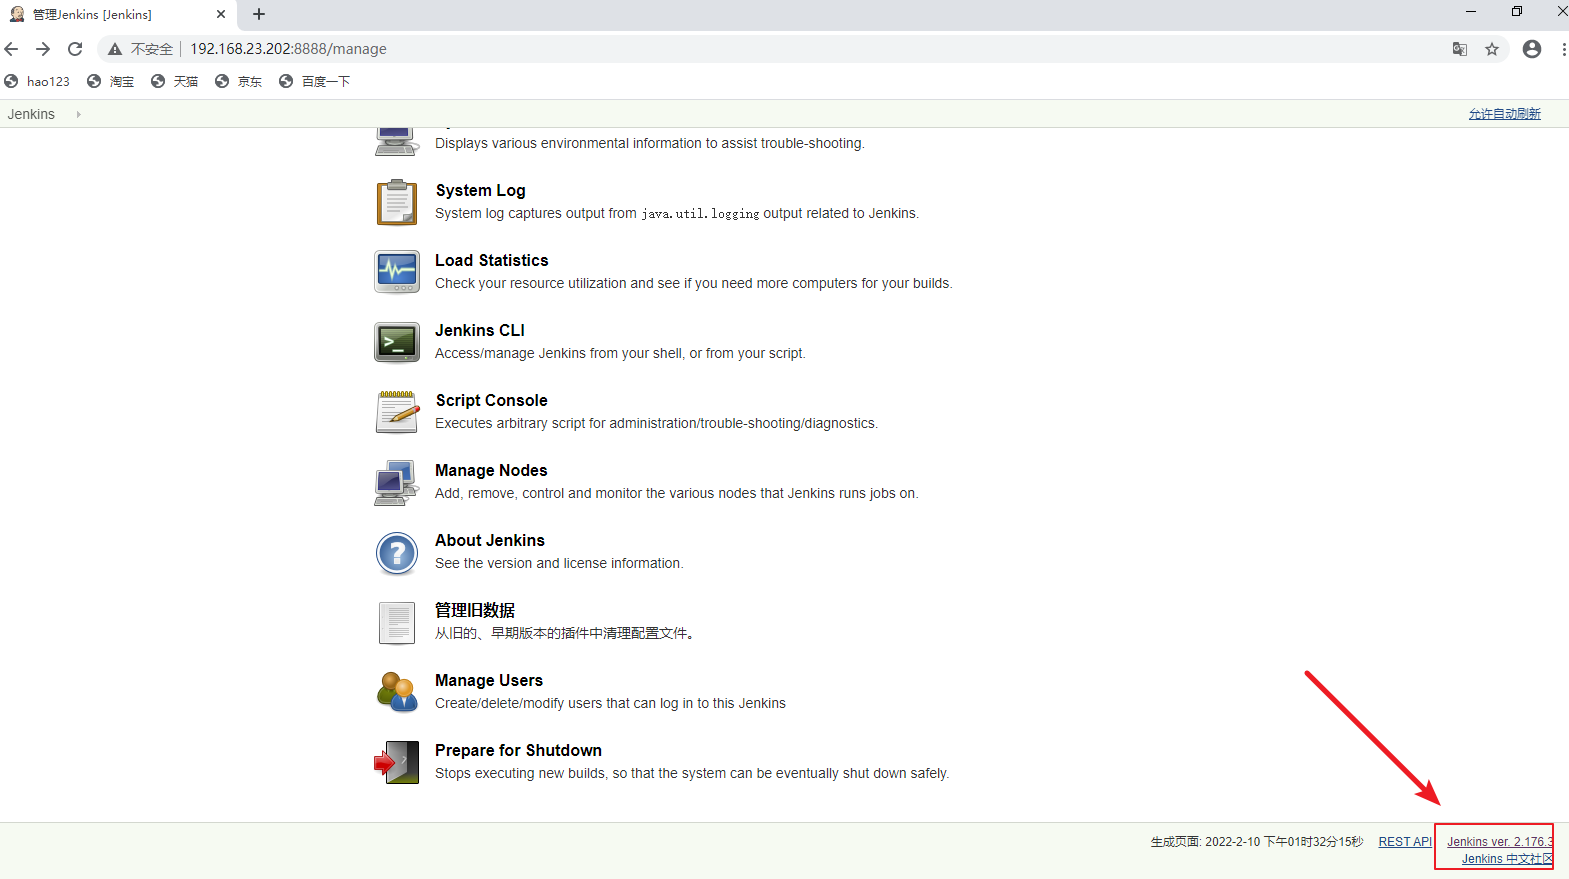
Task: Click the About Jenkins question mark icon
Action: 397,553
